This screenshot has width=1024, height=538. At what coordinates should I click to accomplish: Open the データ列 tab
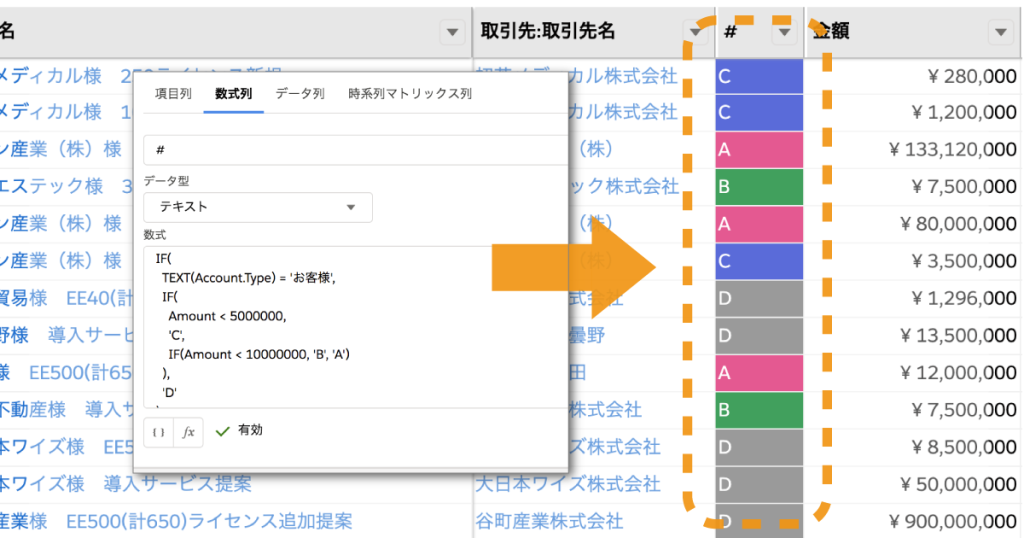[x=300, y=94]
